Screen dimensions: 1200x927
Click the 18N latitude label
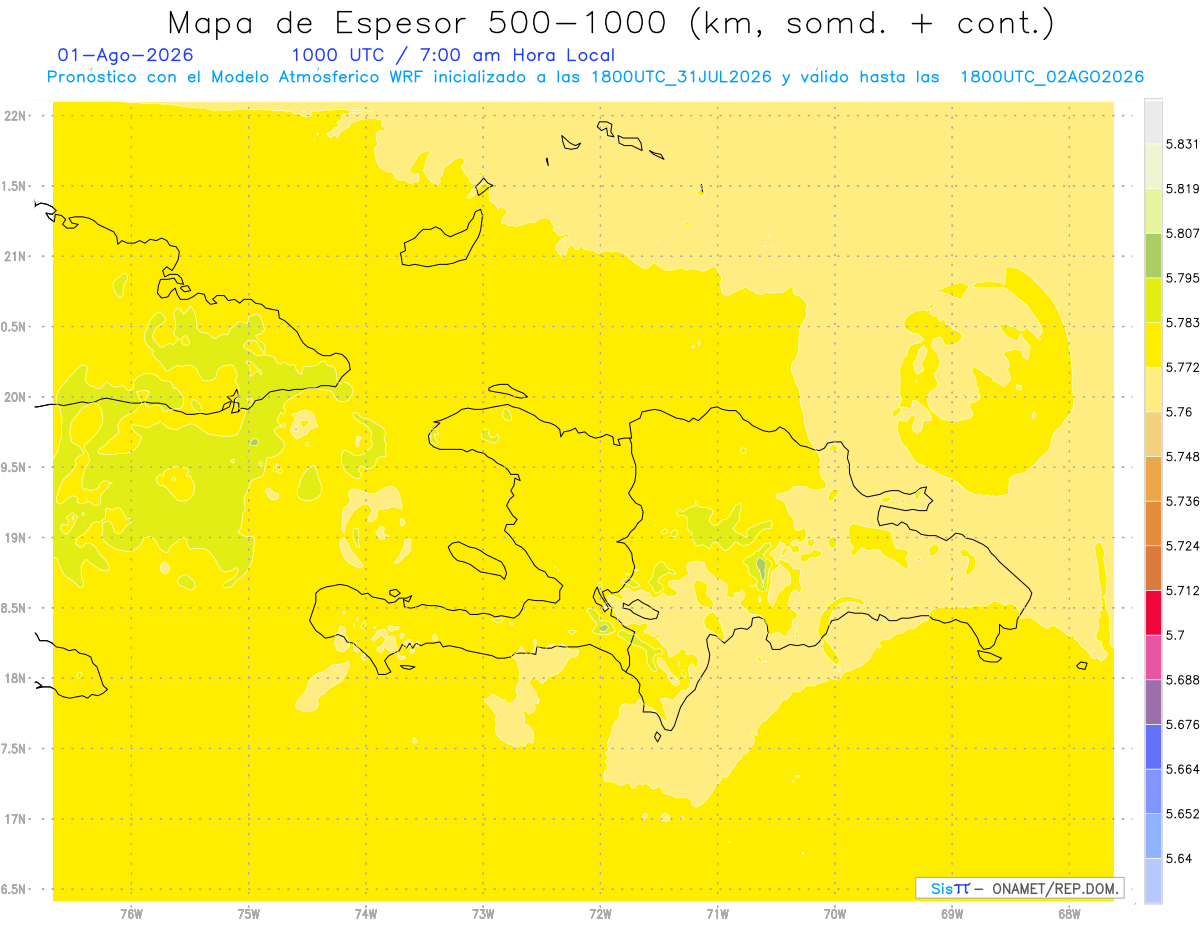(17, 678)
